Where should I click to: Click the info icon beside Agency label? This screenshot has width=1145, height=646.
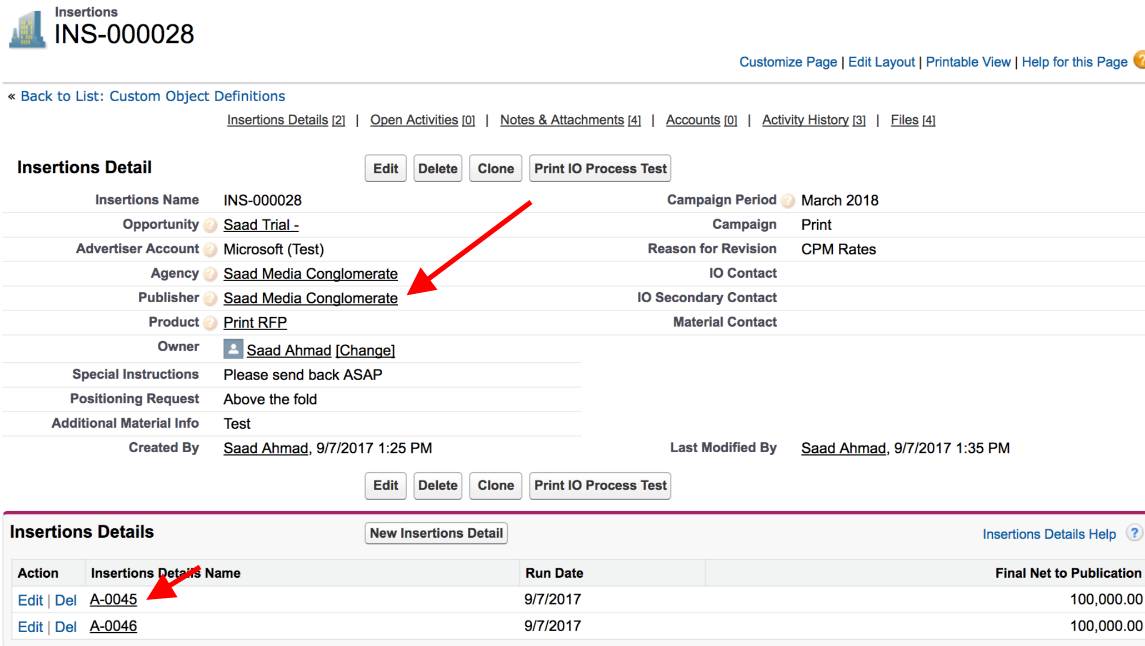click(x=210, y=274)
